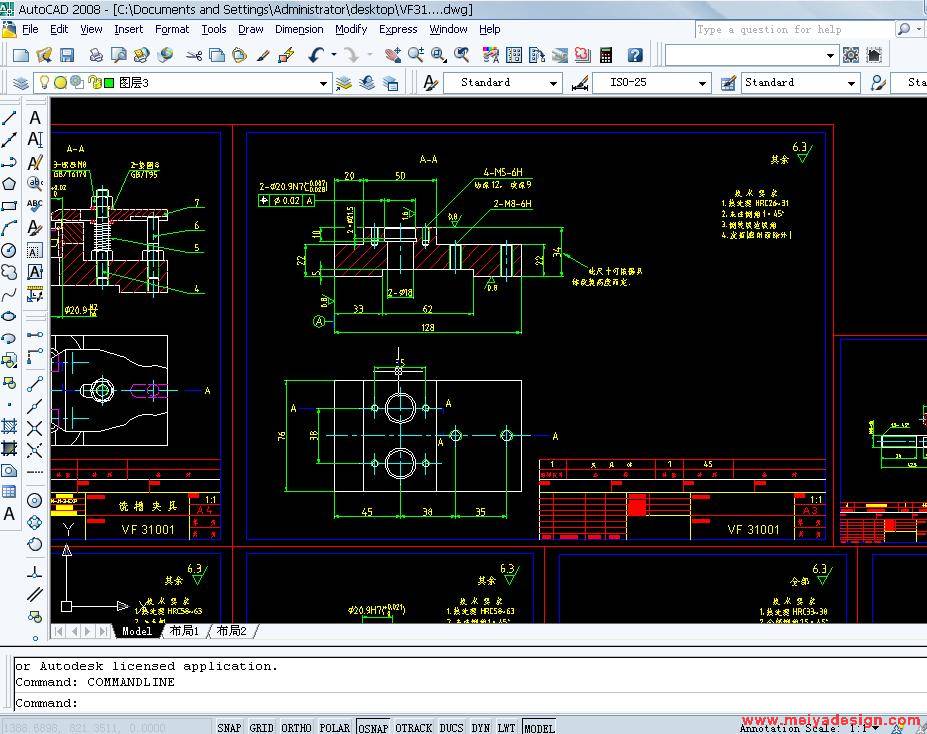
Task: Pick the Circle draw tool
Action: [x=9, y=250]
